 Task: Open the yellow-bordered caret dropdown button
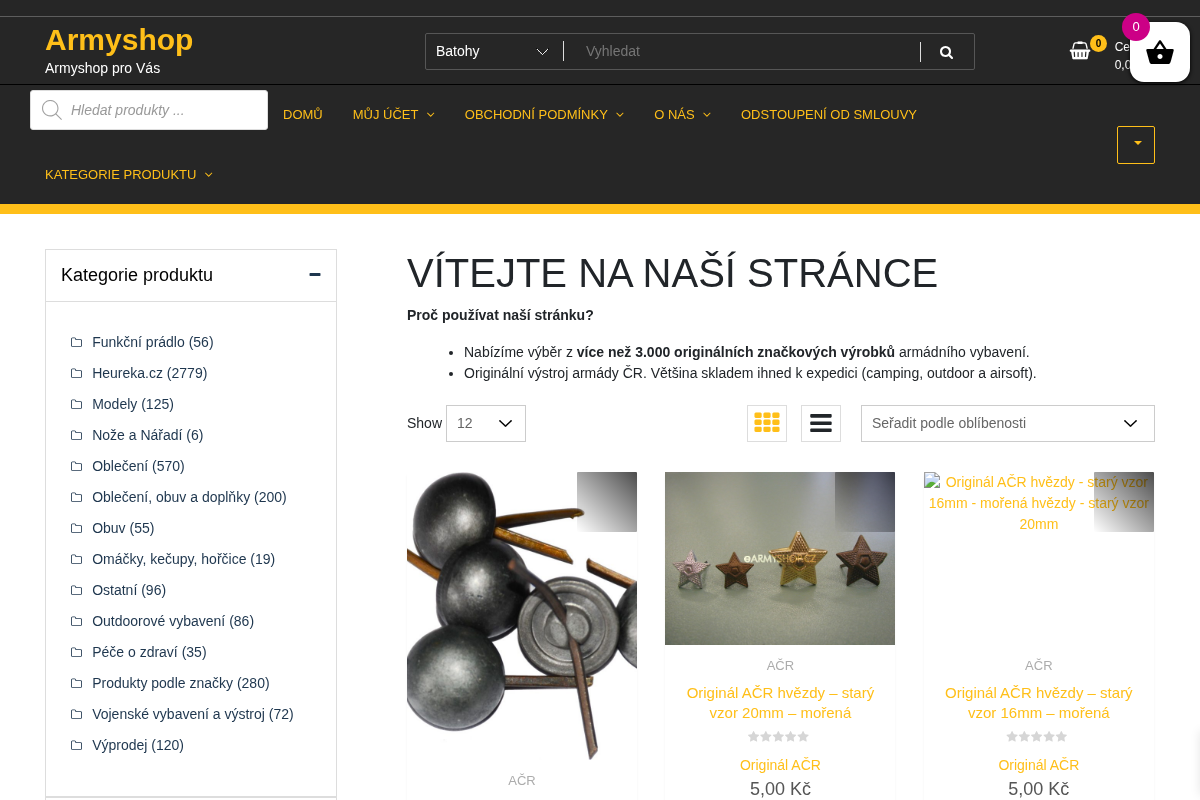1136,145
